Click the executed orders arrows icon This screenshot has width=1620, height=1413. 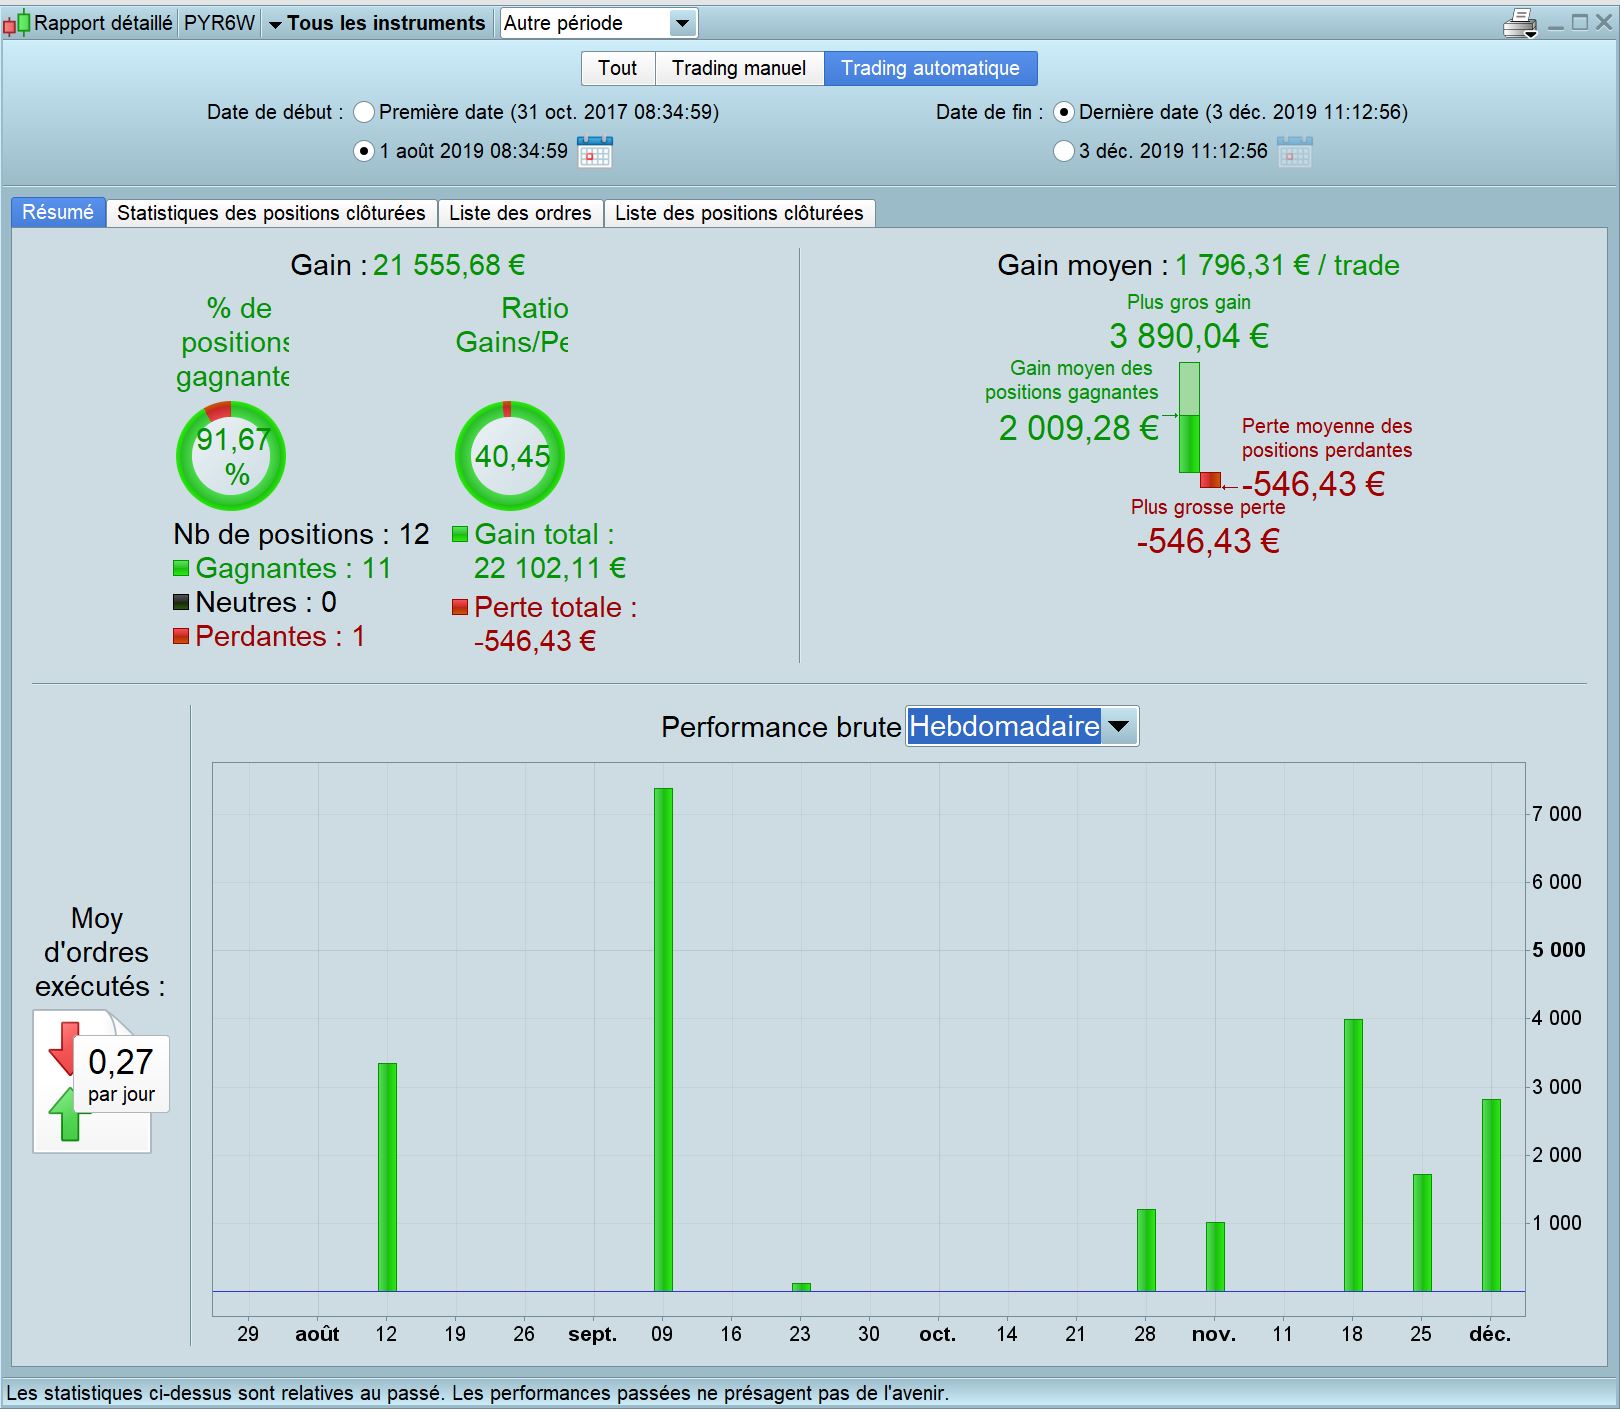click(66, 1081)
